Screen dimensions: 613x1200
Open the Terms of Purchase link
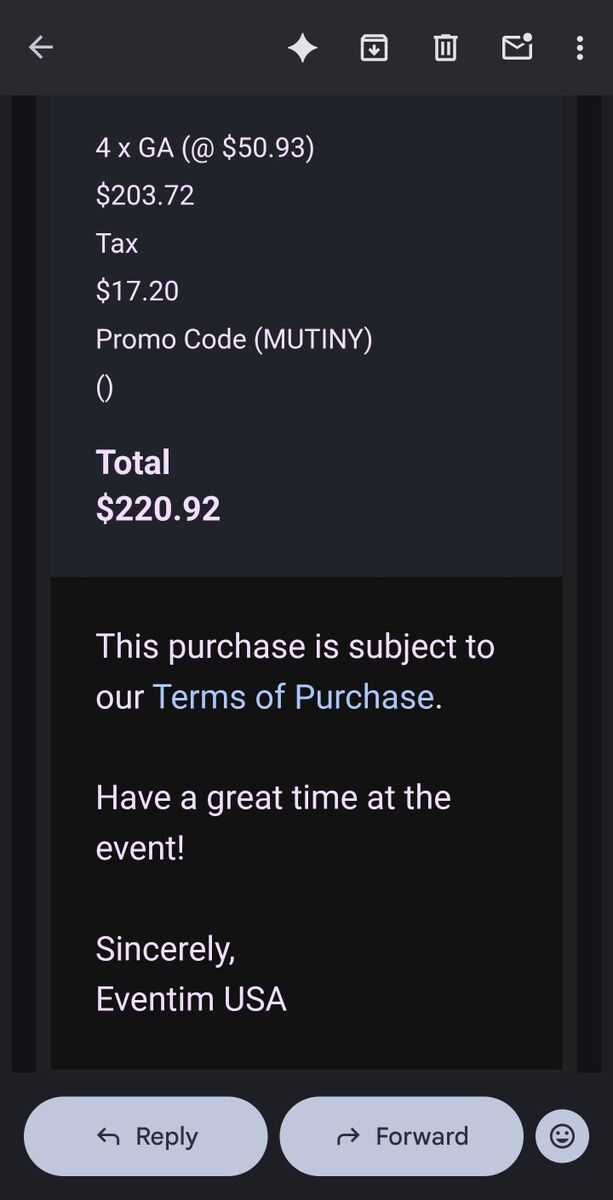click(293, 697)
